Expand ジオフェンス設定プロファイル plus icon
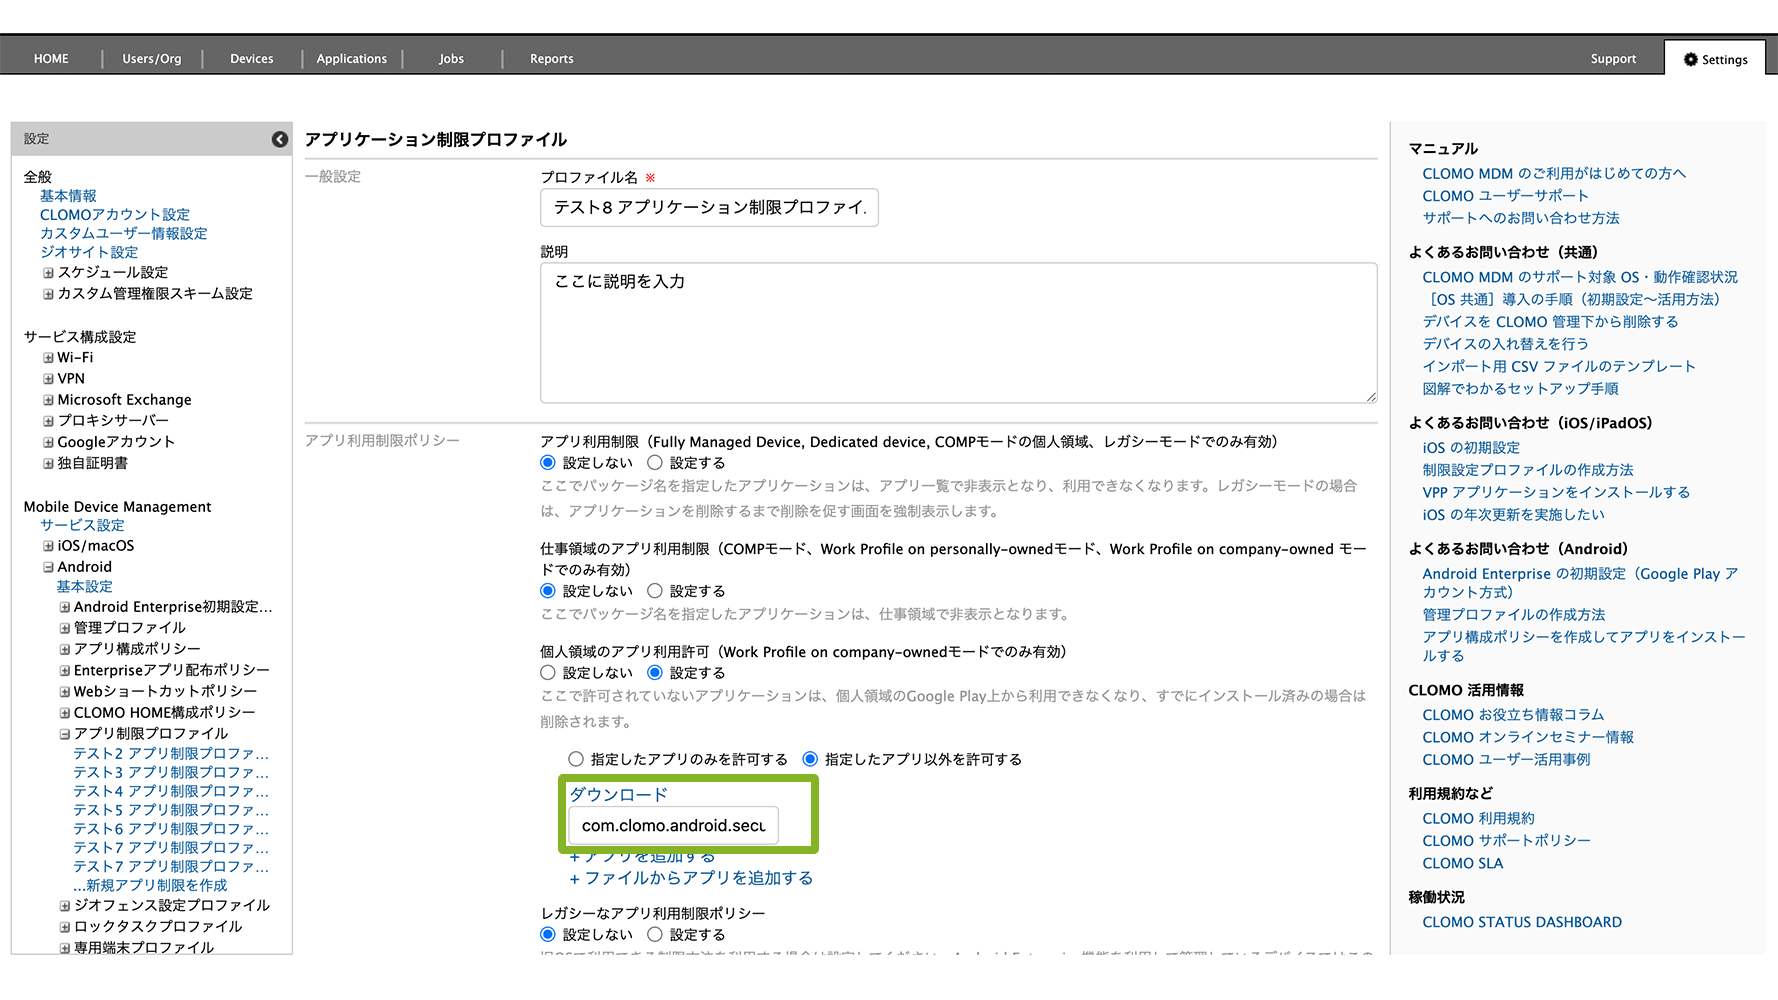Screen dimensions: 1778x1000 pyautogui.click(x=65, y=906)
